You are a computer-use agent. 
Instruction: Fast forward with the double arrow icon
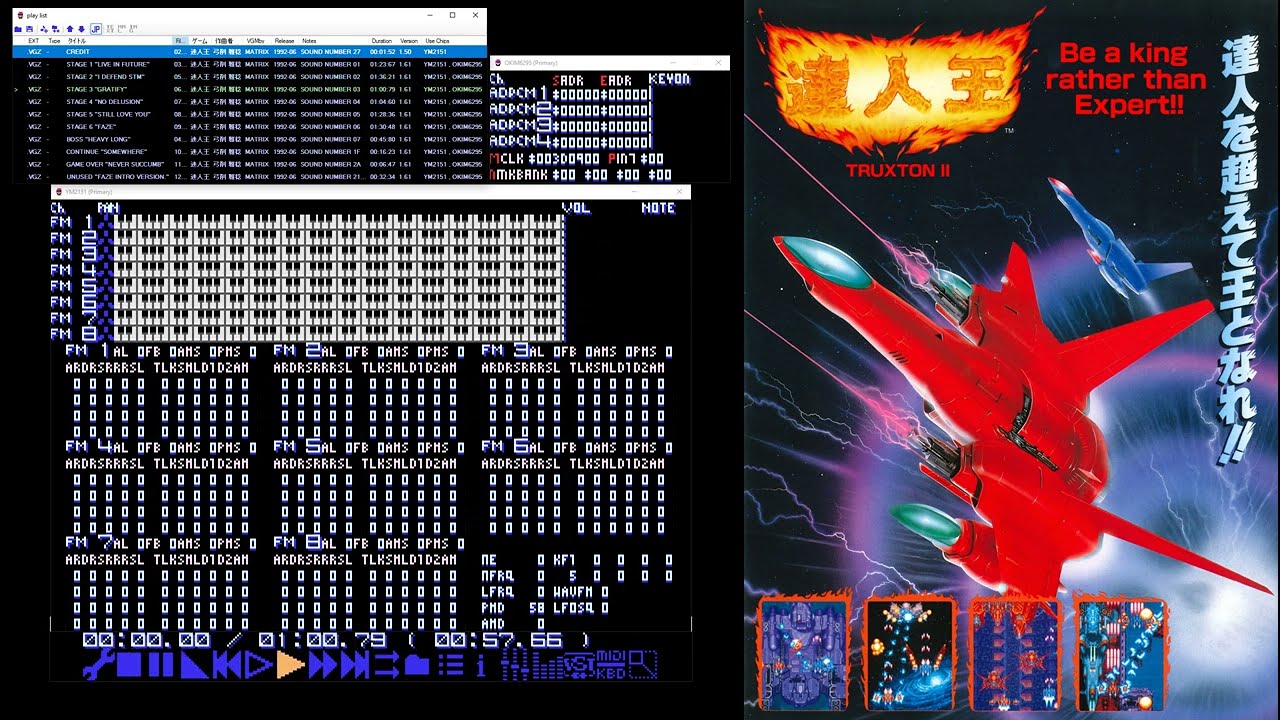point(323,665)
